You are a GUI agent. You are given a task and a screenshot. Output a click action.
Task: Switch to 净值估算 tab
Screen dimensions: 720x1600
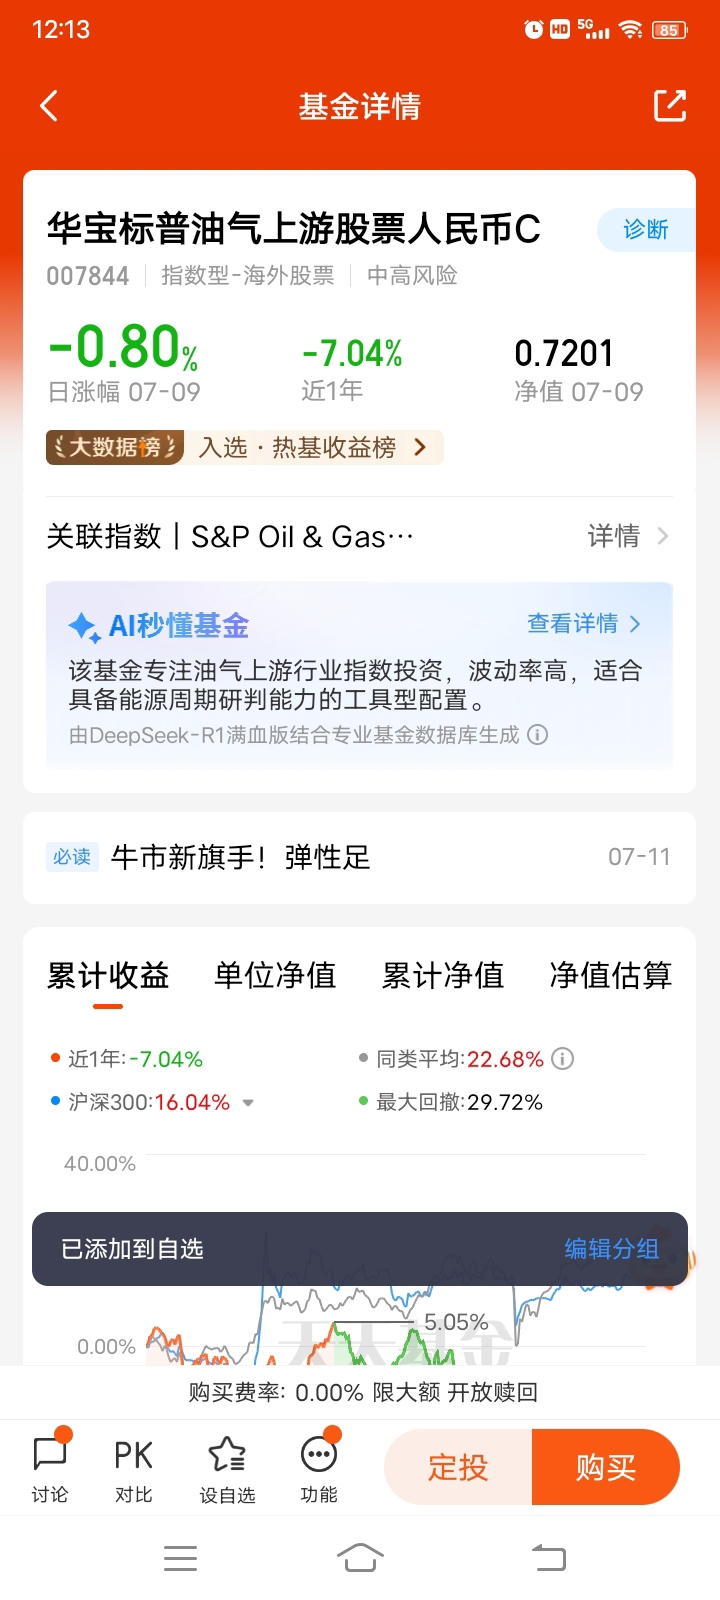pos(610,975)
